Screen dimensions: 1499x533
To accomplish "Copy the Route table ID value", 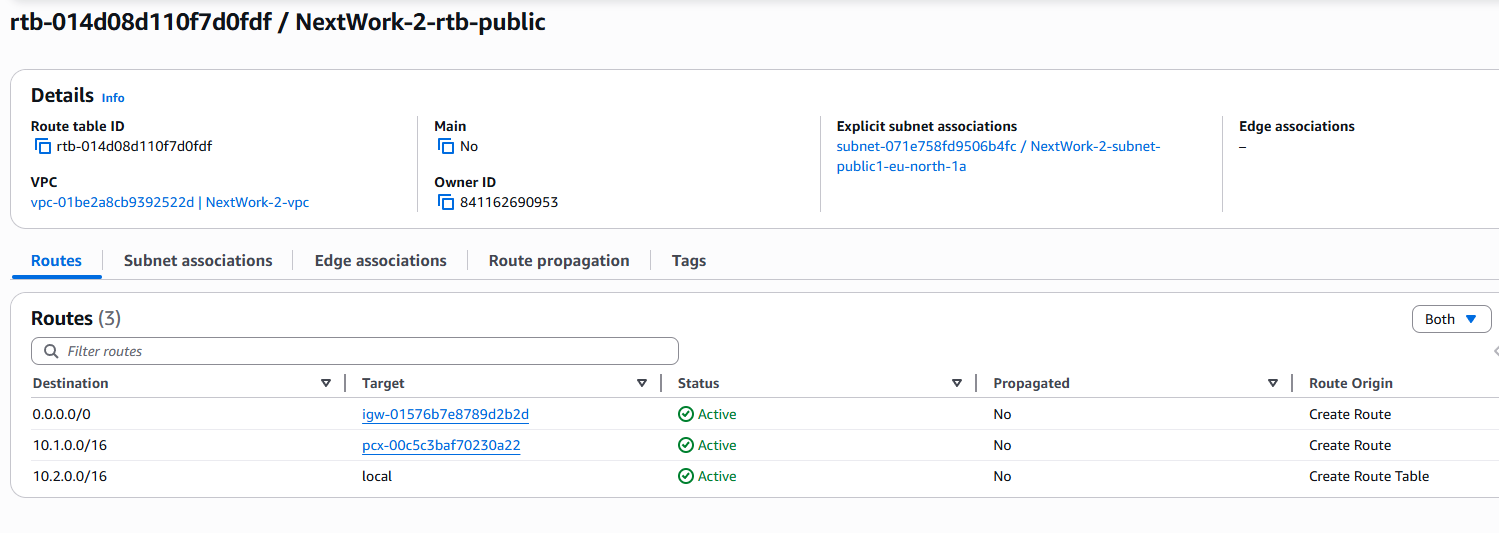I will [x=43, y=147].
